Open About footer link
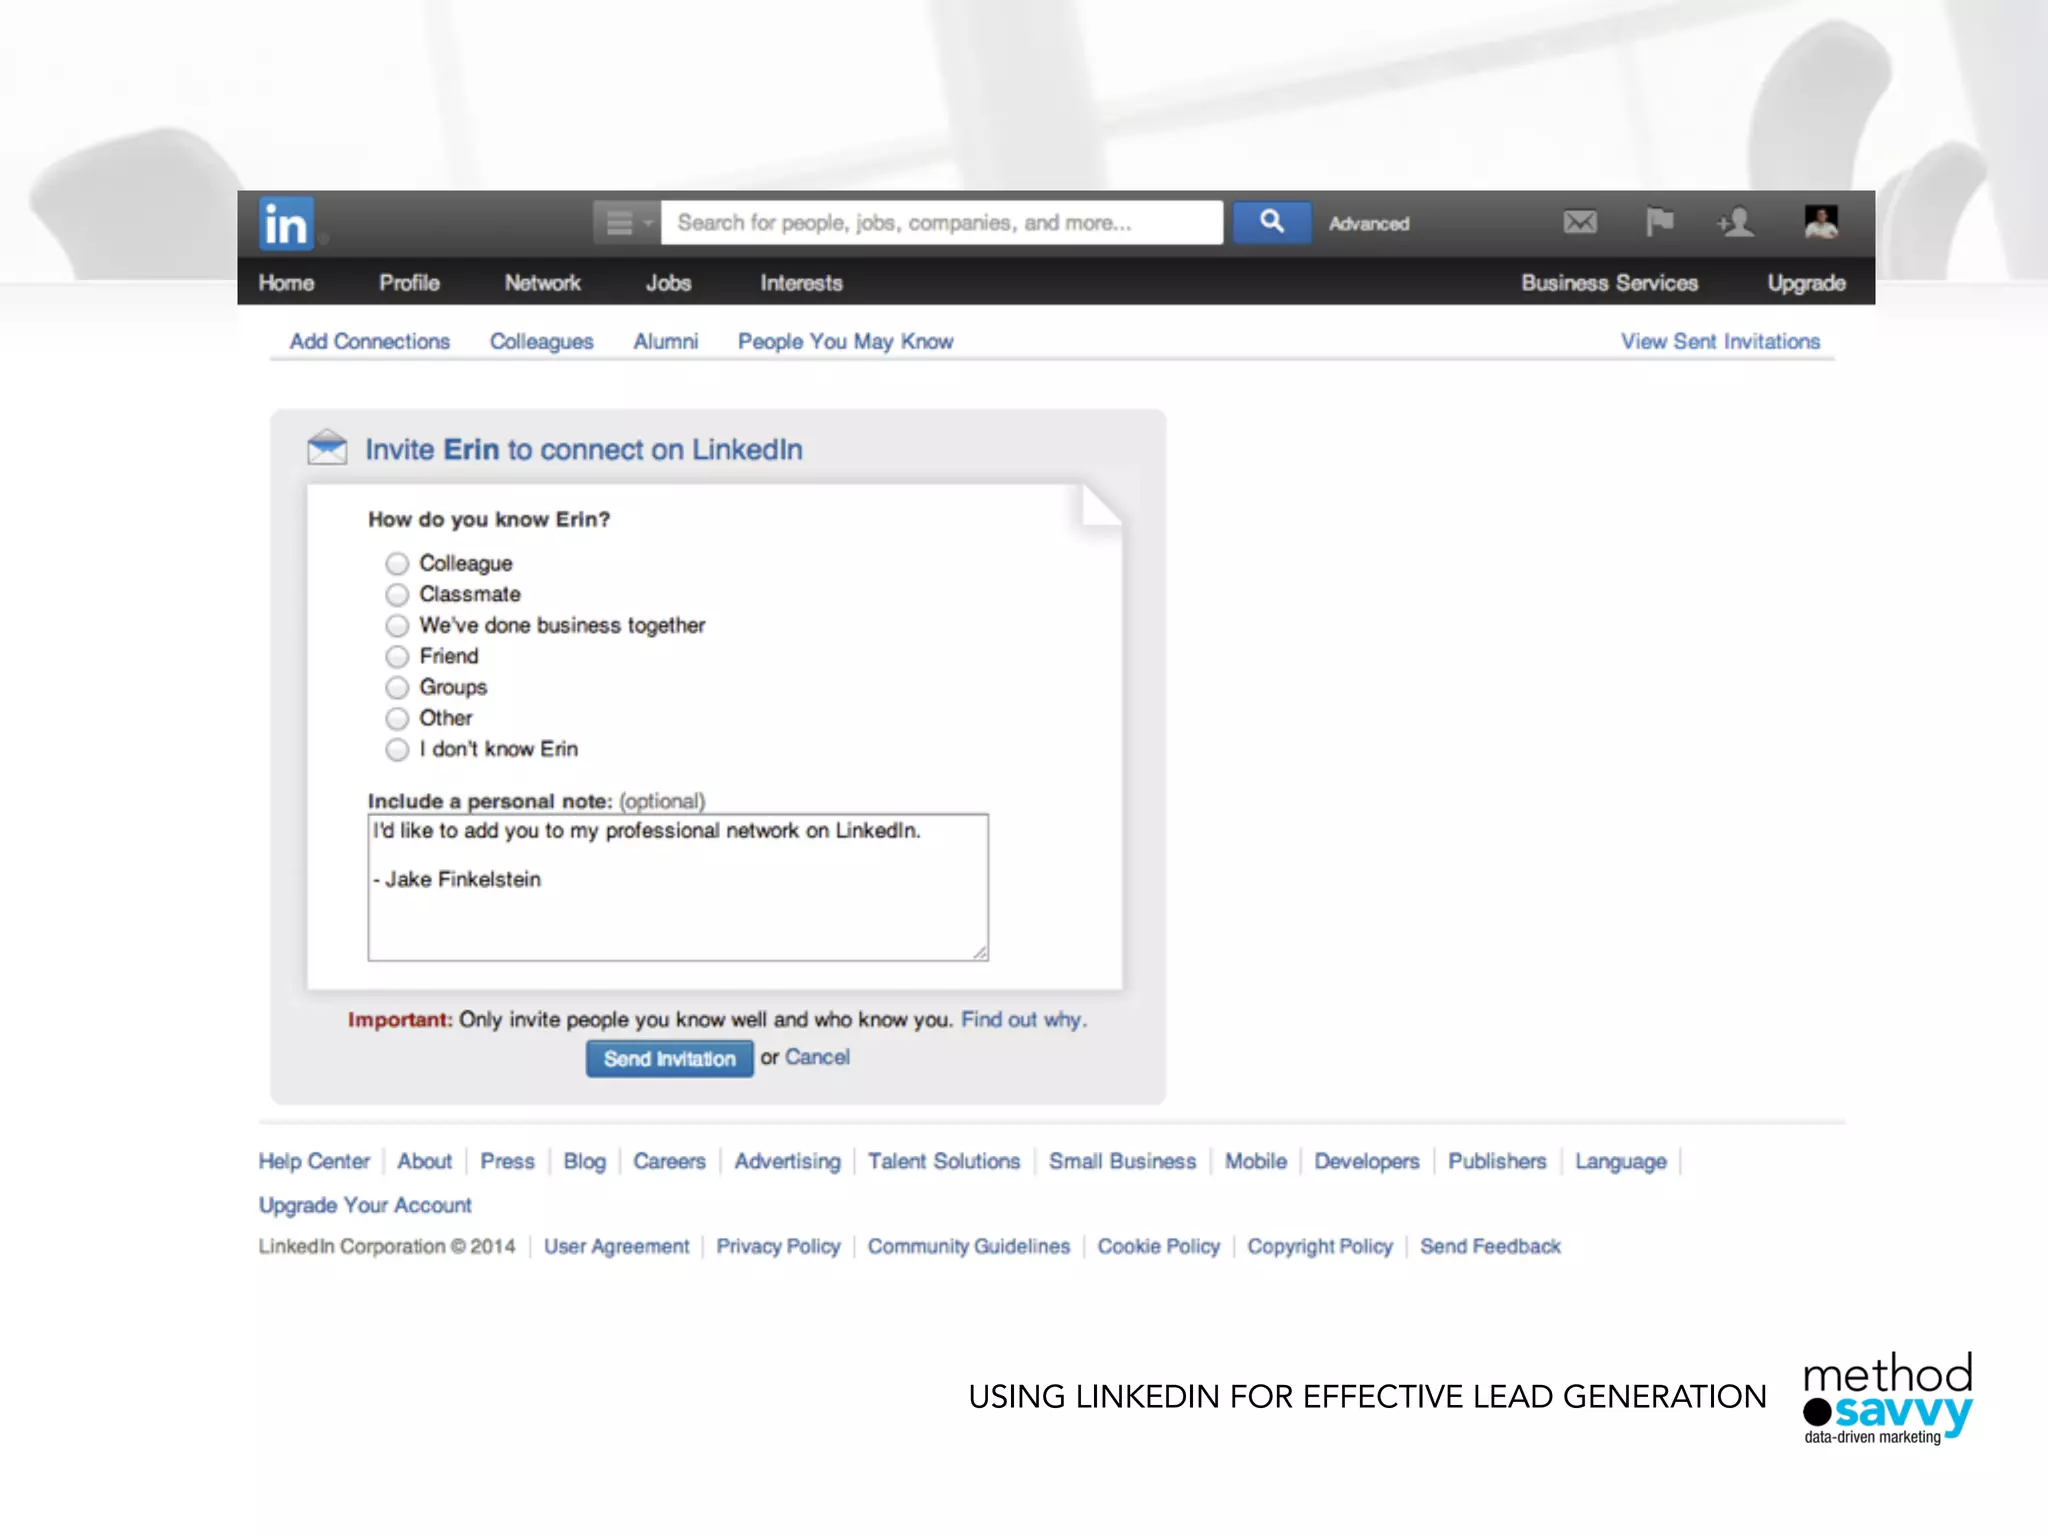 pos(425,1162)
